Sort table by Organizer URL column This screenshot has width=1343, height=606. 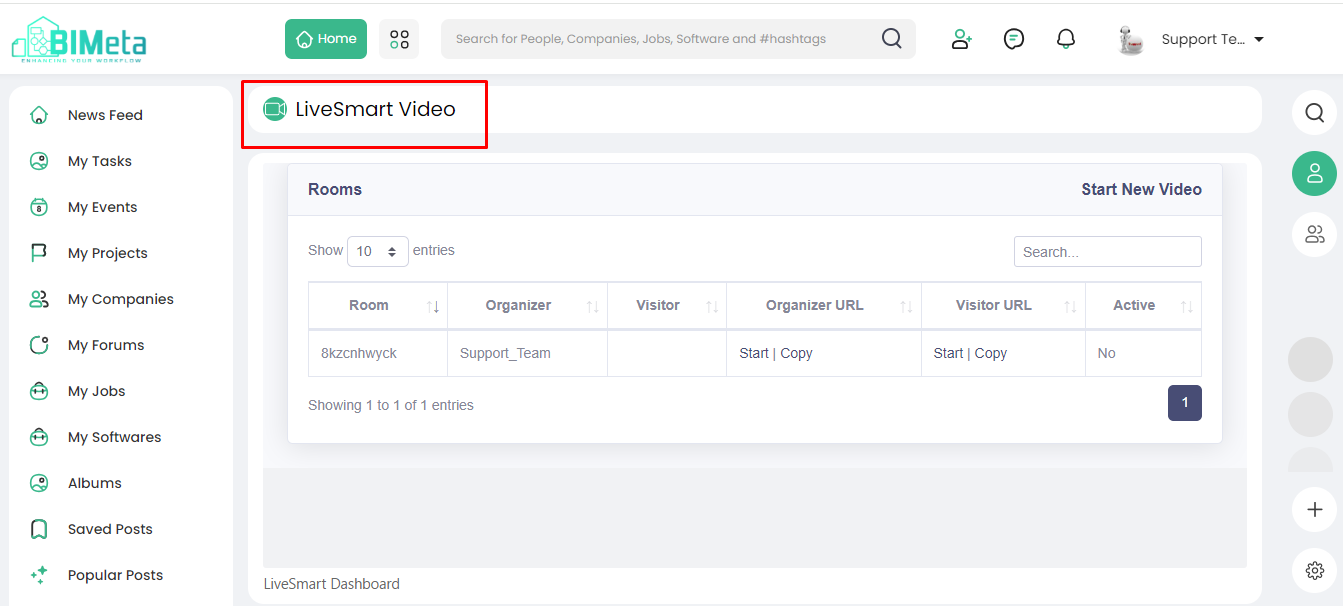point(824,305)
